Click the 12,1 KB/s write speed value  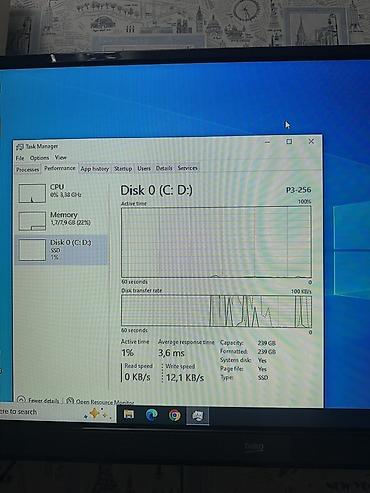(185, 378)
